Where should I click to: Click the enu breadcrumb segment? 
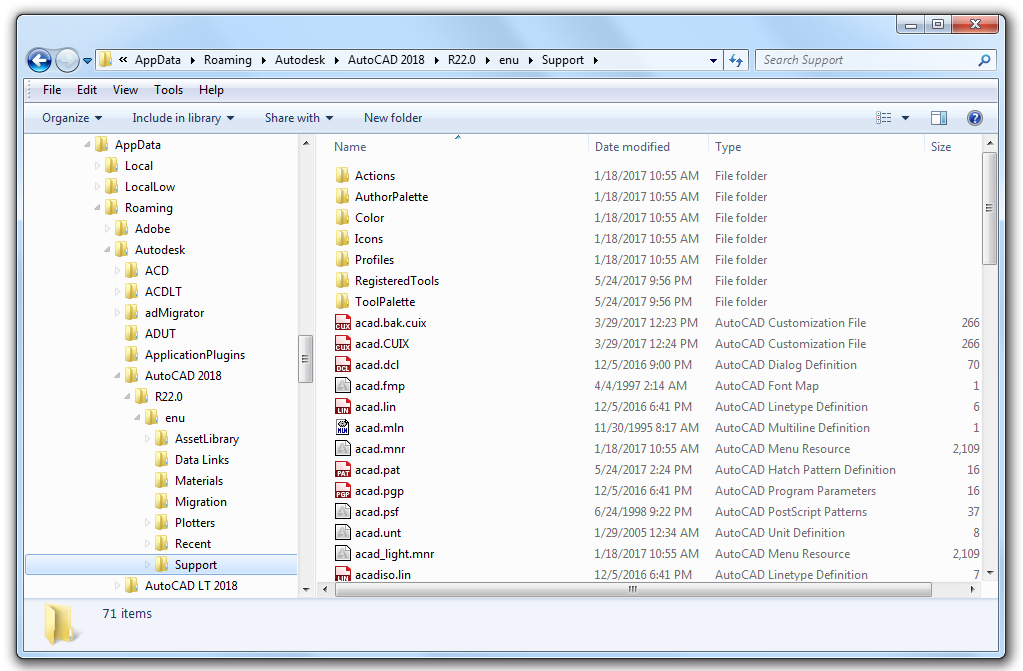pyautogui.click(x=509, y=60)
